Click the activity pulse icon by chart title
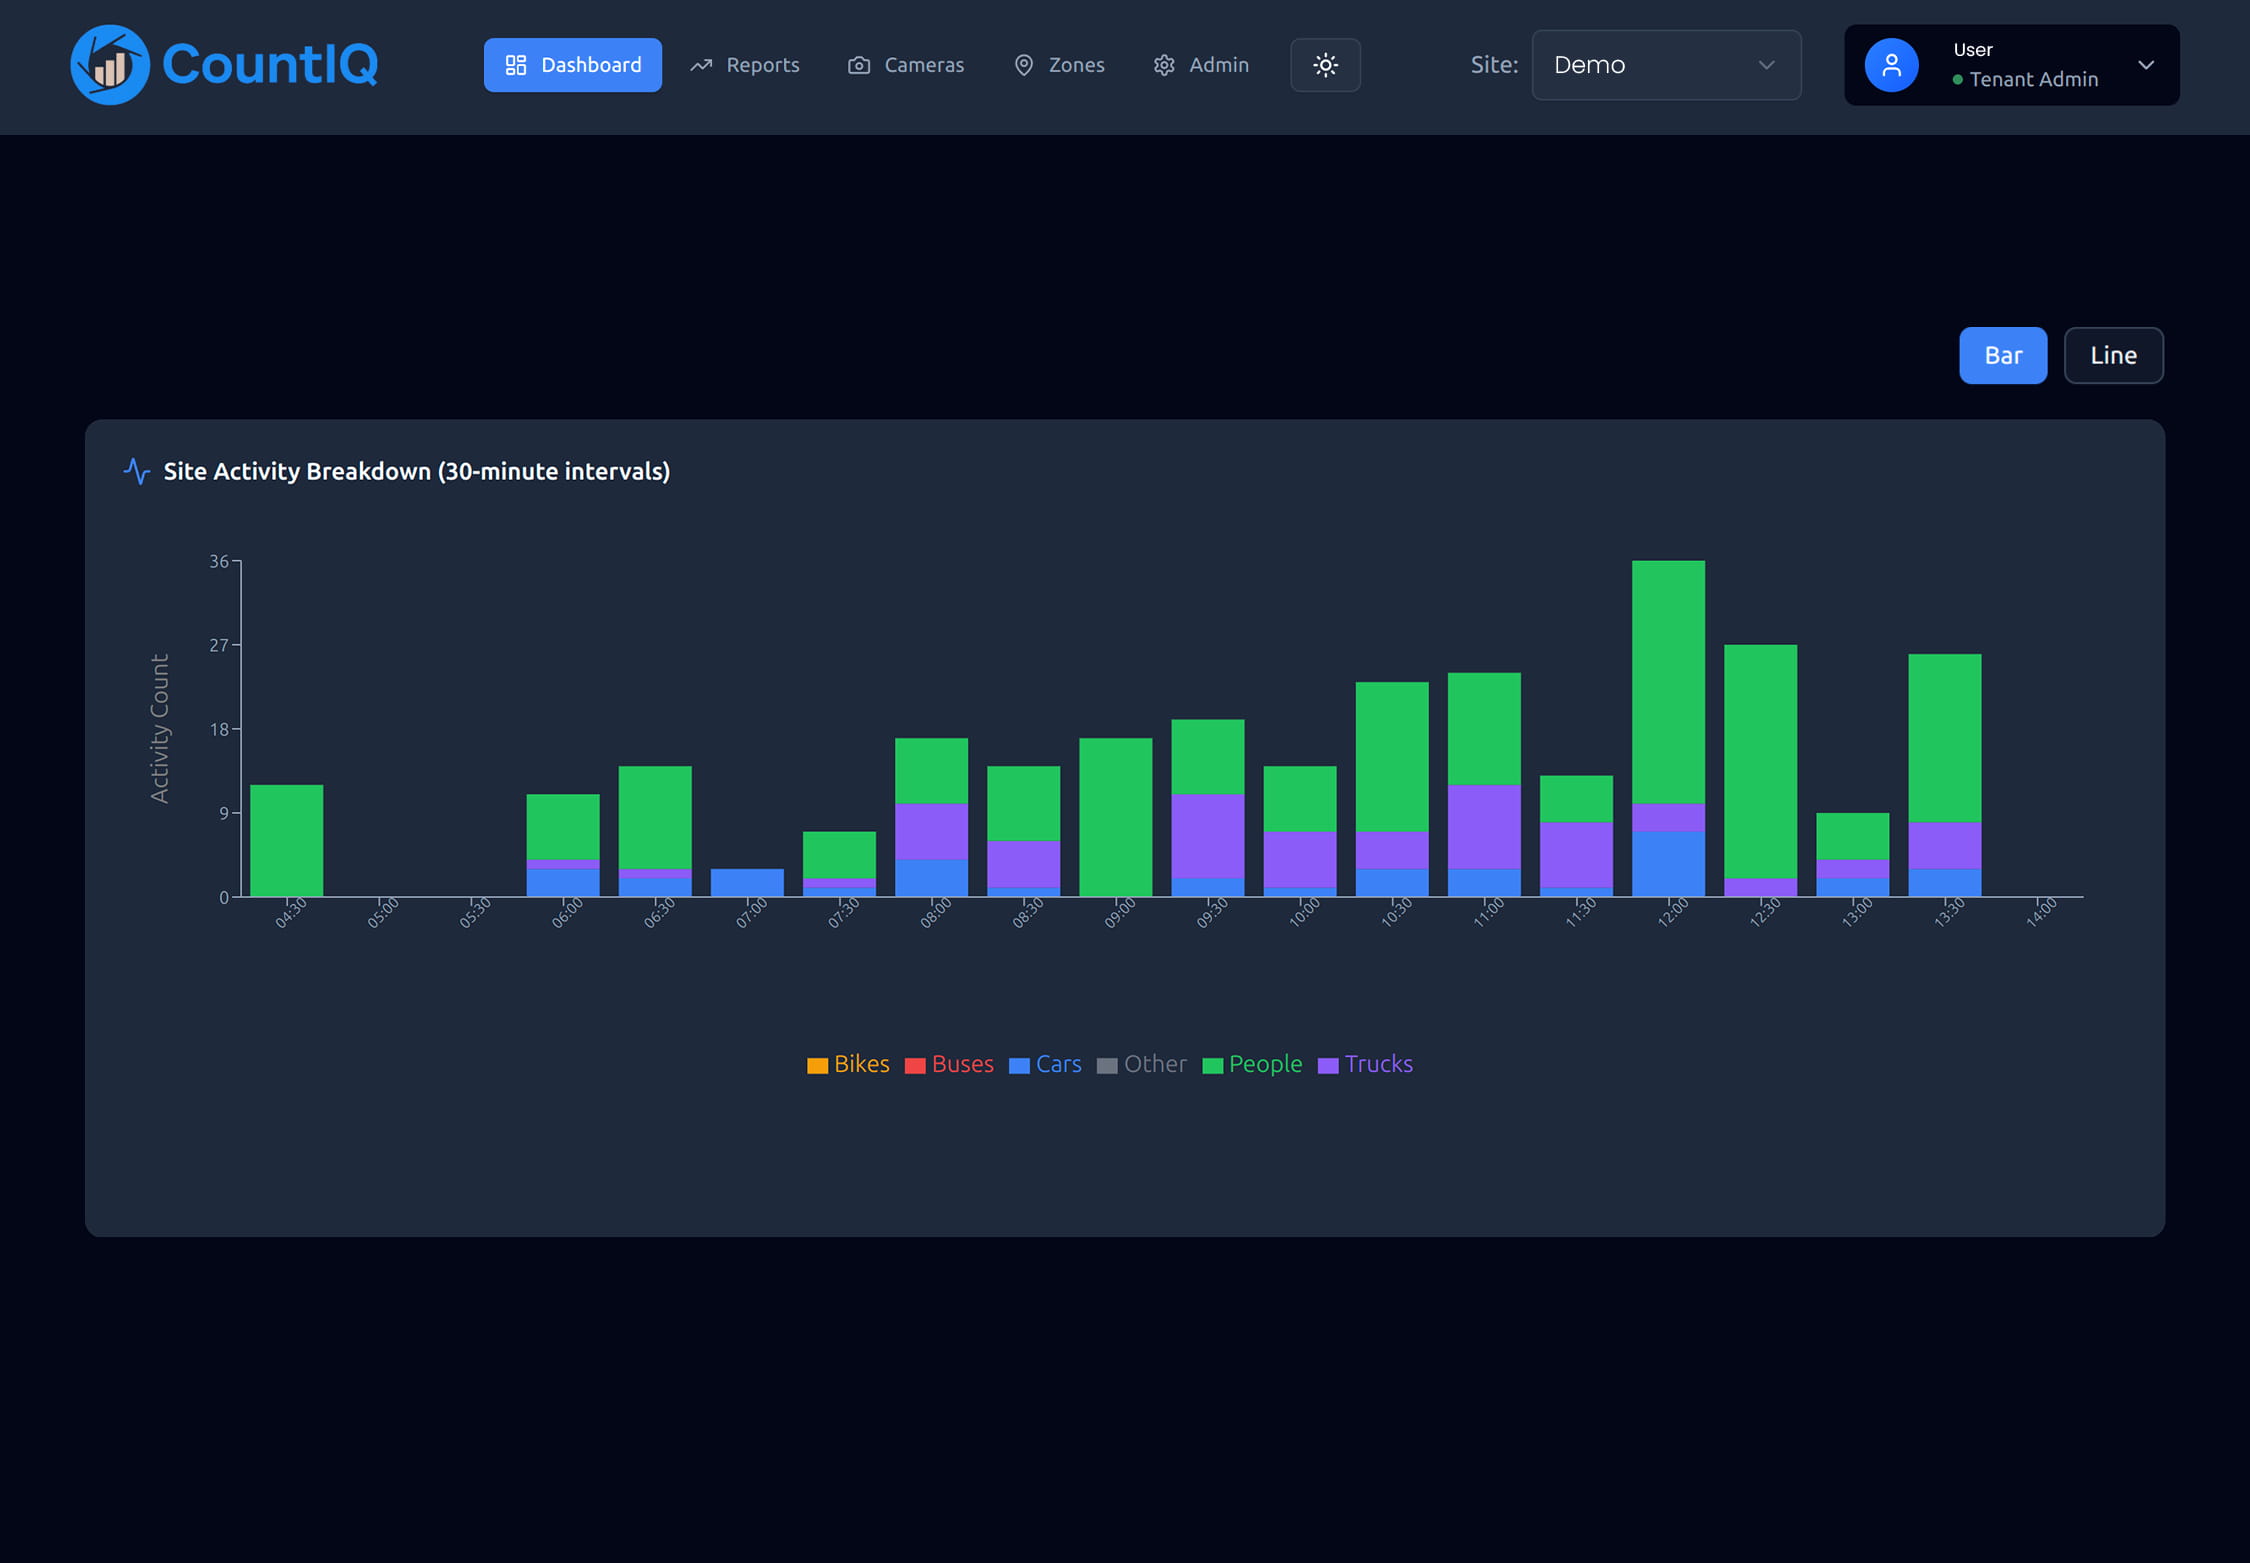This screenshot has height=1563, width=2250. coord(137,471)
